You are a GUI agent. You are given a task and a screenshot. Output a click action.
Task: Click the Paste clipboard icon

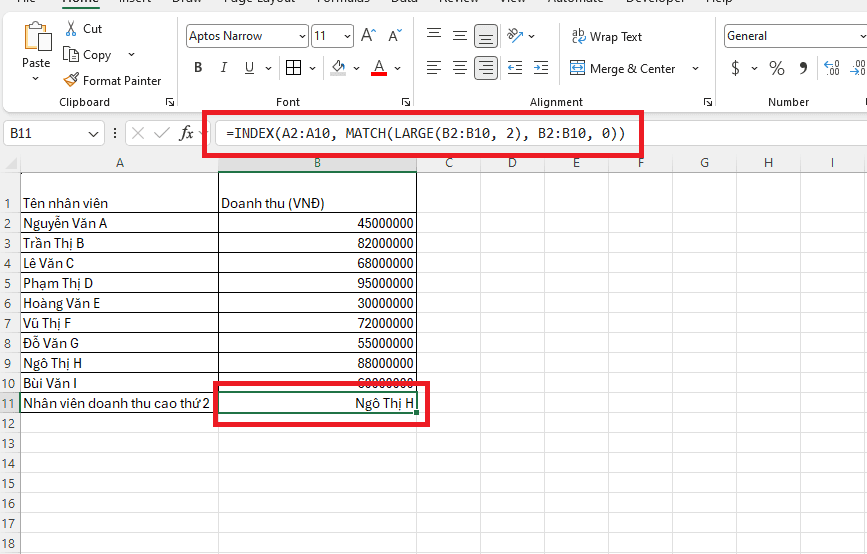pyautogui.click(x=37, y=36)
